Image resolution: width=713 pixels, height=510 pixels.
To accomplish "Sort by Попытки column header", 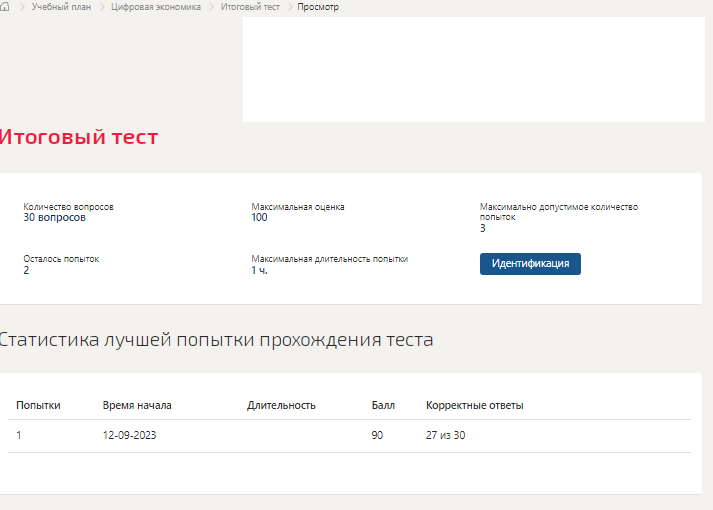I will 38,405.
